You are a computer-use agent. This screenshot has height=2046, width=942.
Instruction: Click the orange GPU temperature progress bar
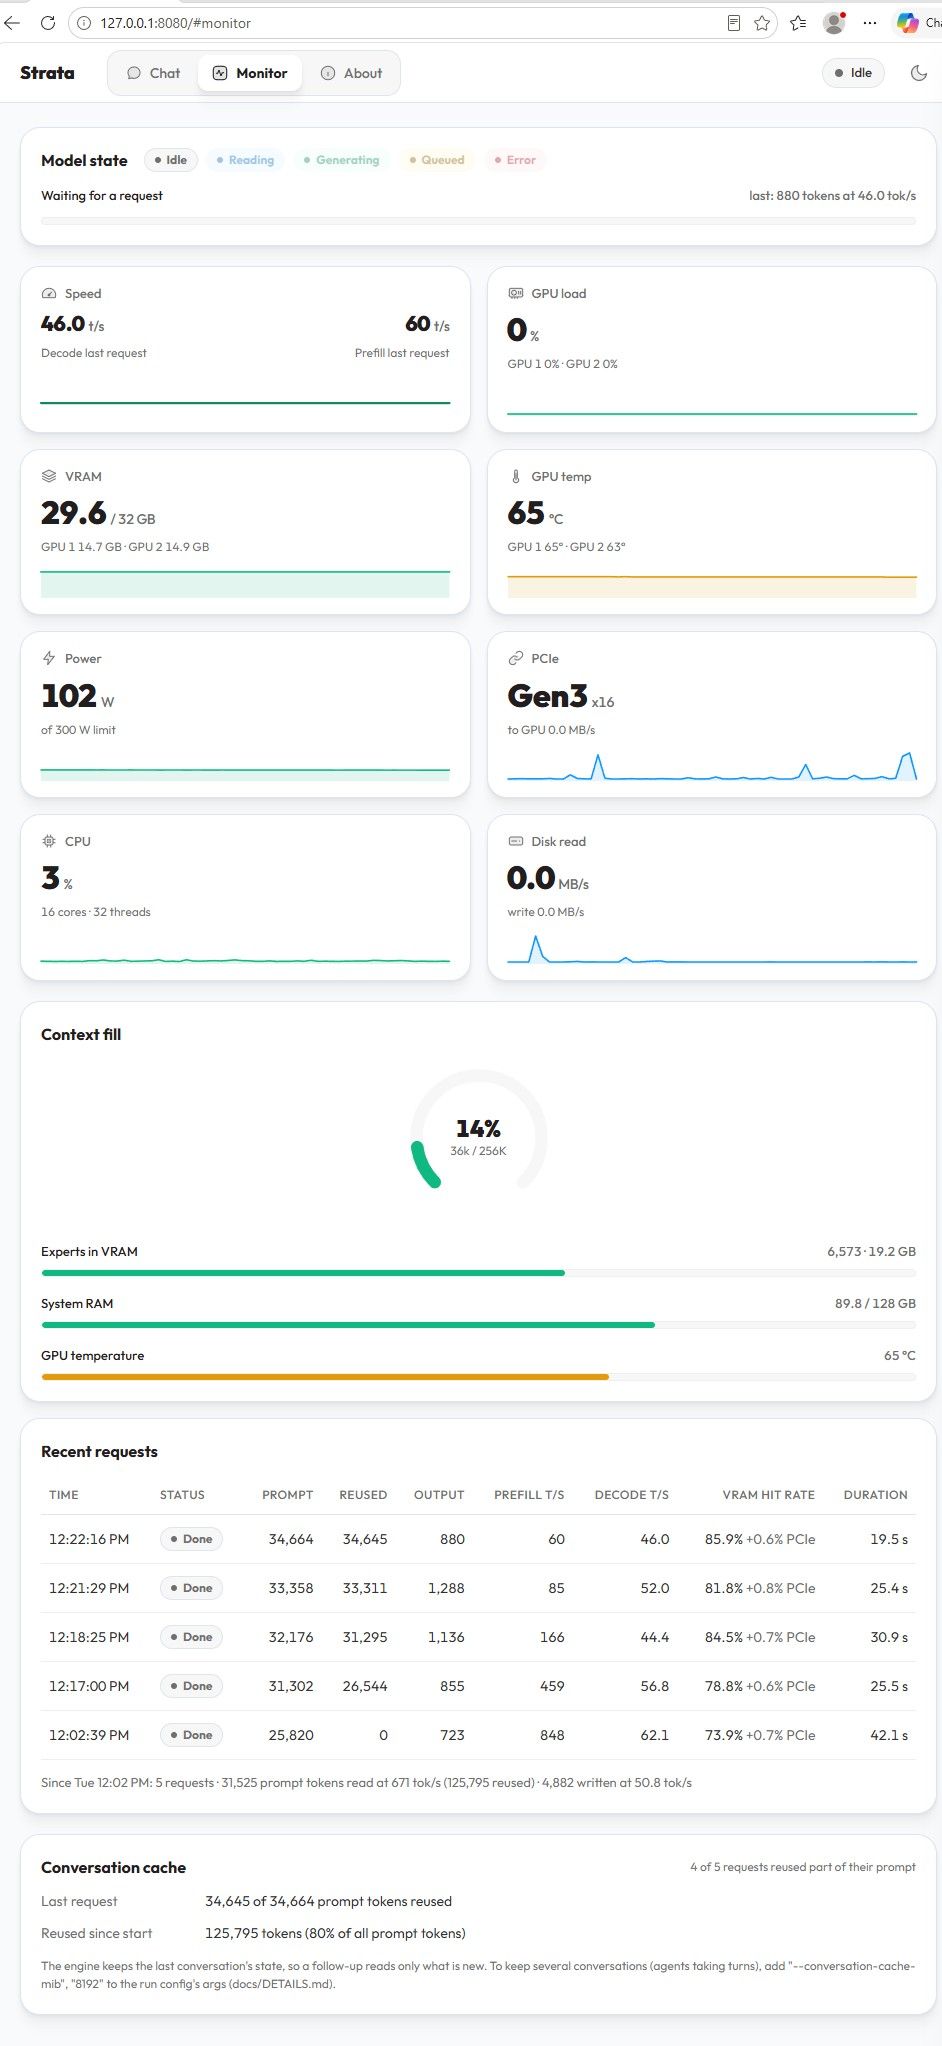click(x=478, y=1377)
